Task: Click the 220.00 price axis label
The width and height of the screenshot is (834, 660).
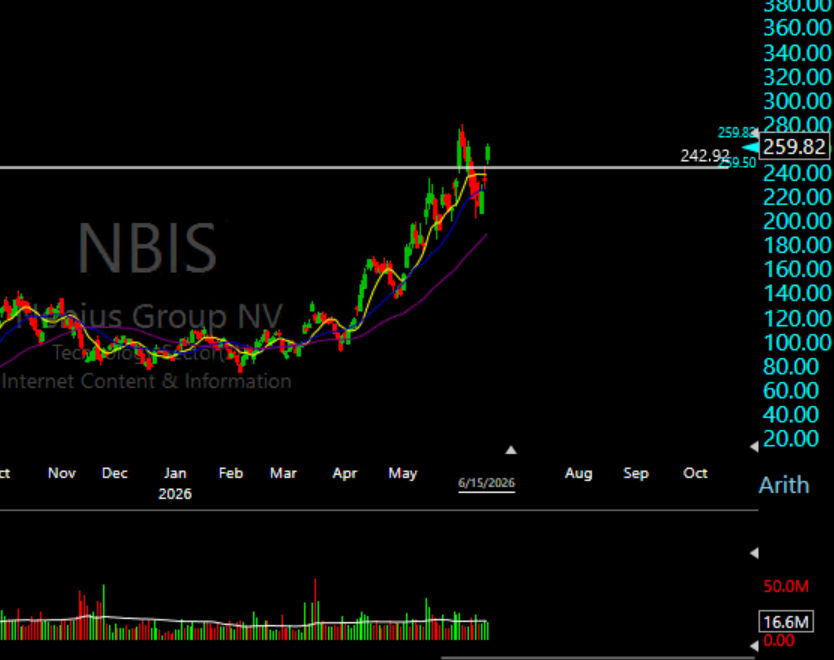Action: (797, 197)
